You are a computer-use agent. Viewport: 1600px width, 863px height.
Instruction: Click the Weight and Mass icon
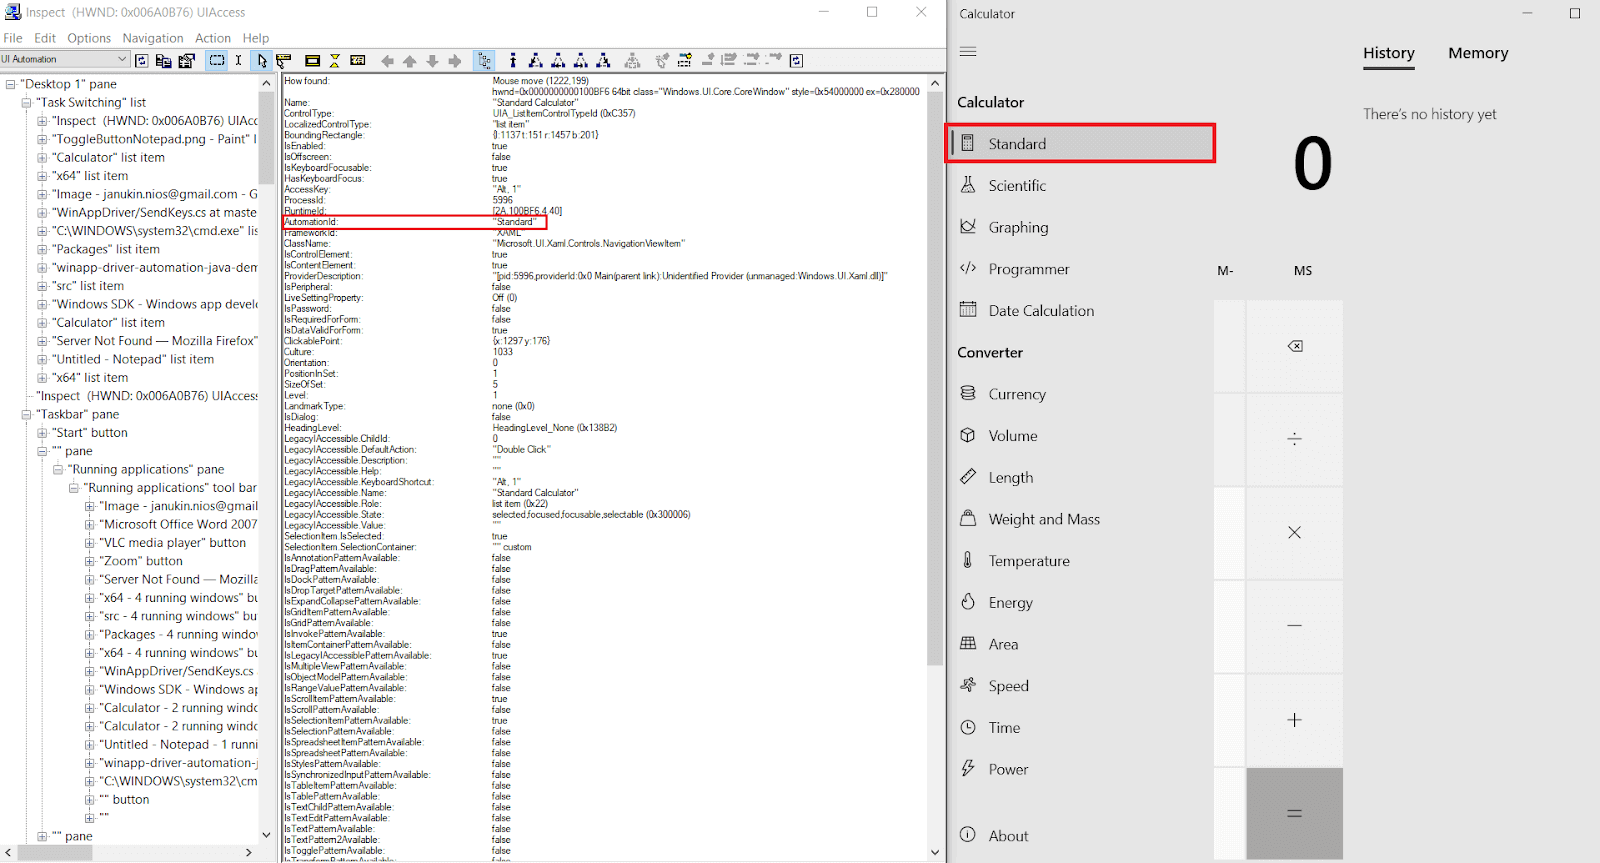pyautogui.click(x=968, y=519)
